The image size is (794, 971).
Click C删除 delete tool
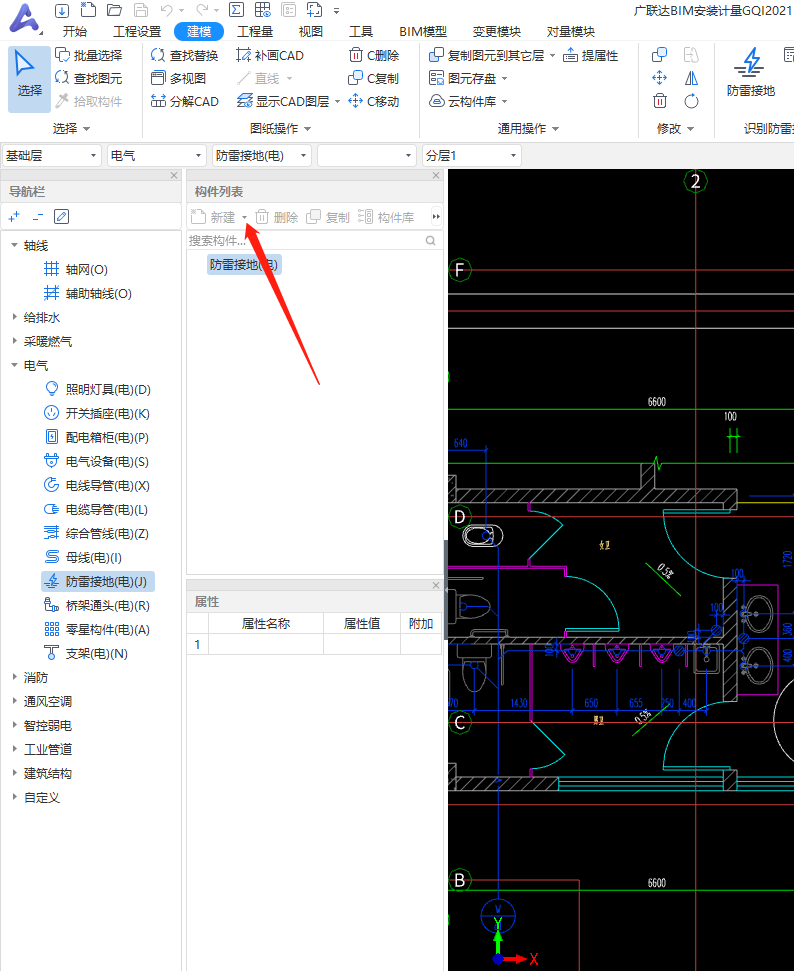tap(373, 55)
